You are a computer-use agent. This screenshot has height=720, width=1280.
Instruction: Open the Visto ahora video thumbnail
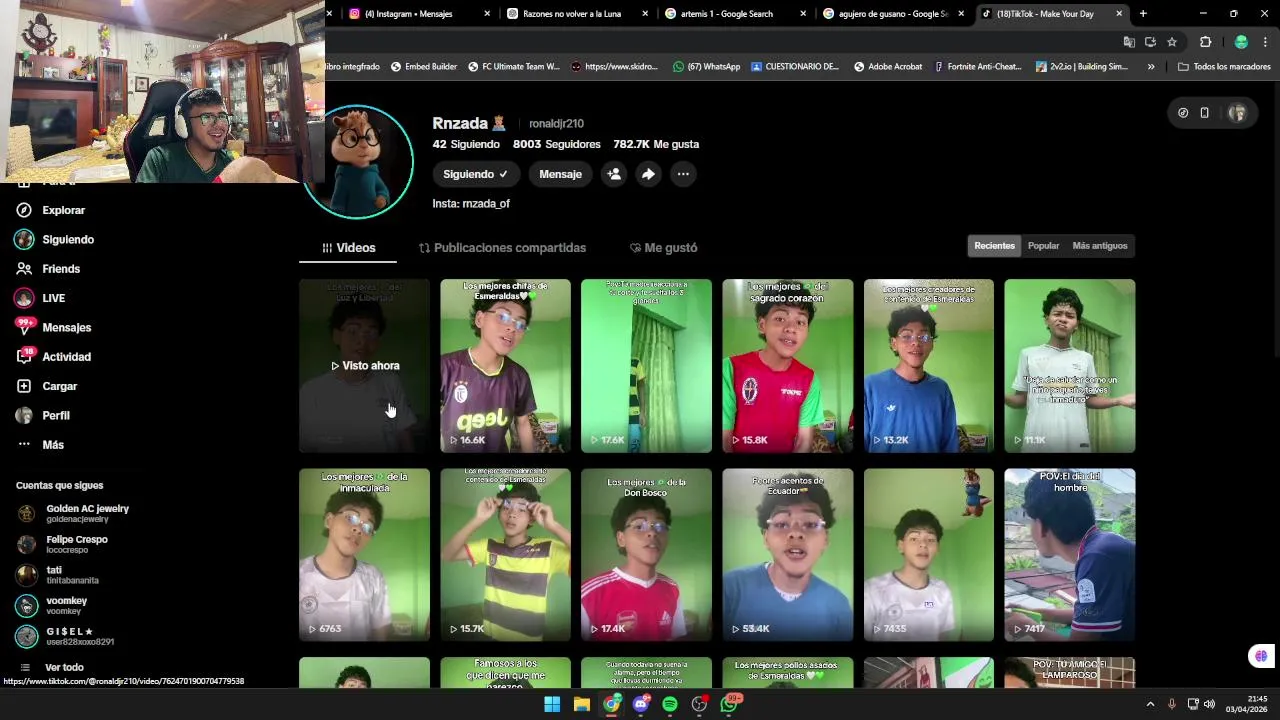tap(364, 366)
